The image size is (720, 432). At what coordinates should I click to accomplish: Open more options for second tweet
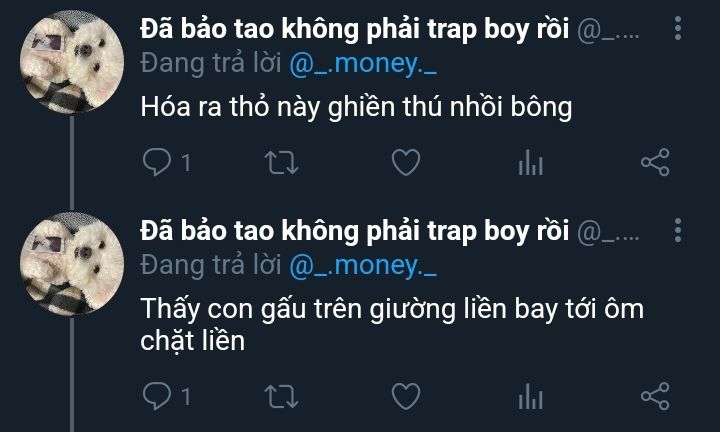tap(678, 230)
